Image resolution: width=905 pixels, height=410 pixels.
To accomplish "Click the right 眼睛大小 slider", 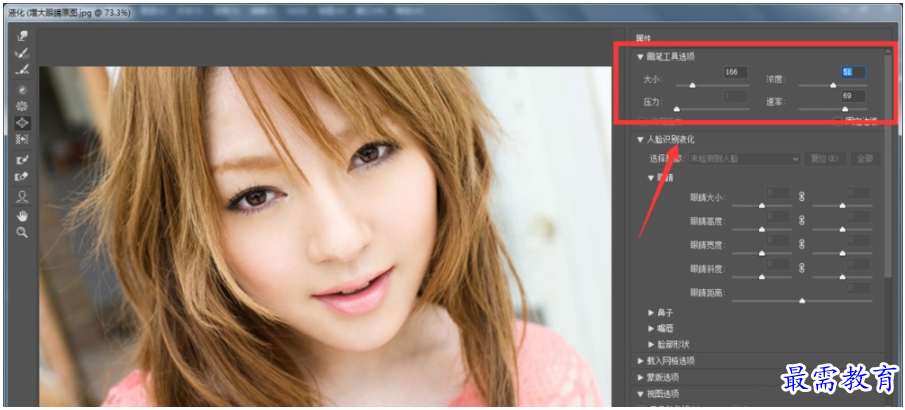I will [x=842, y=206].
